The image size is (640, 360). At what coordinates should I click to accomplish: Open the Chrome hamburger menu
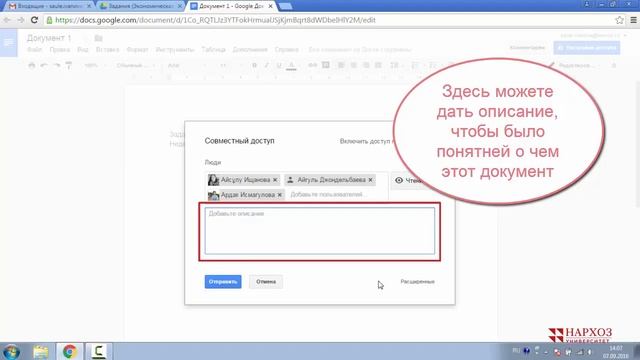pos(633,20)
